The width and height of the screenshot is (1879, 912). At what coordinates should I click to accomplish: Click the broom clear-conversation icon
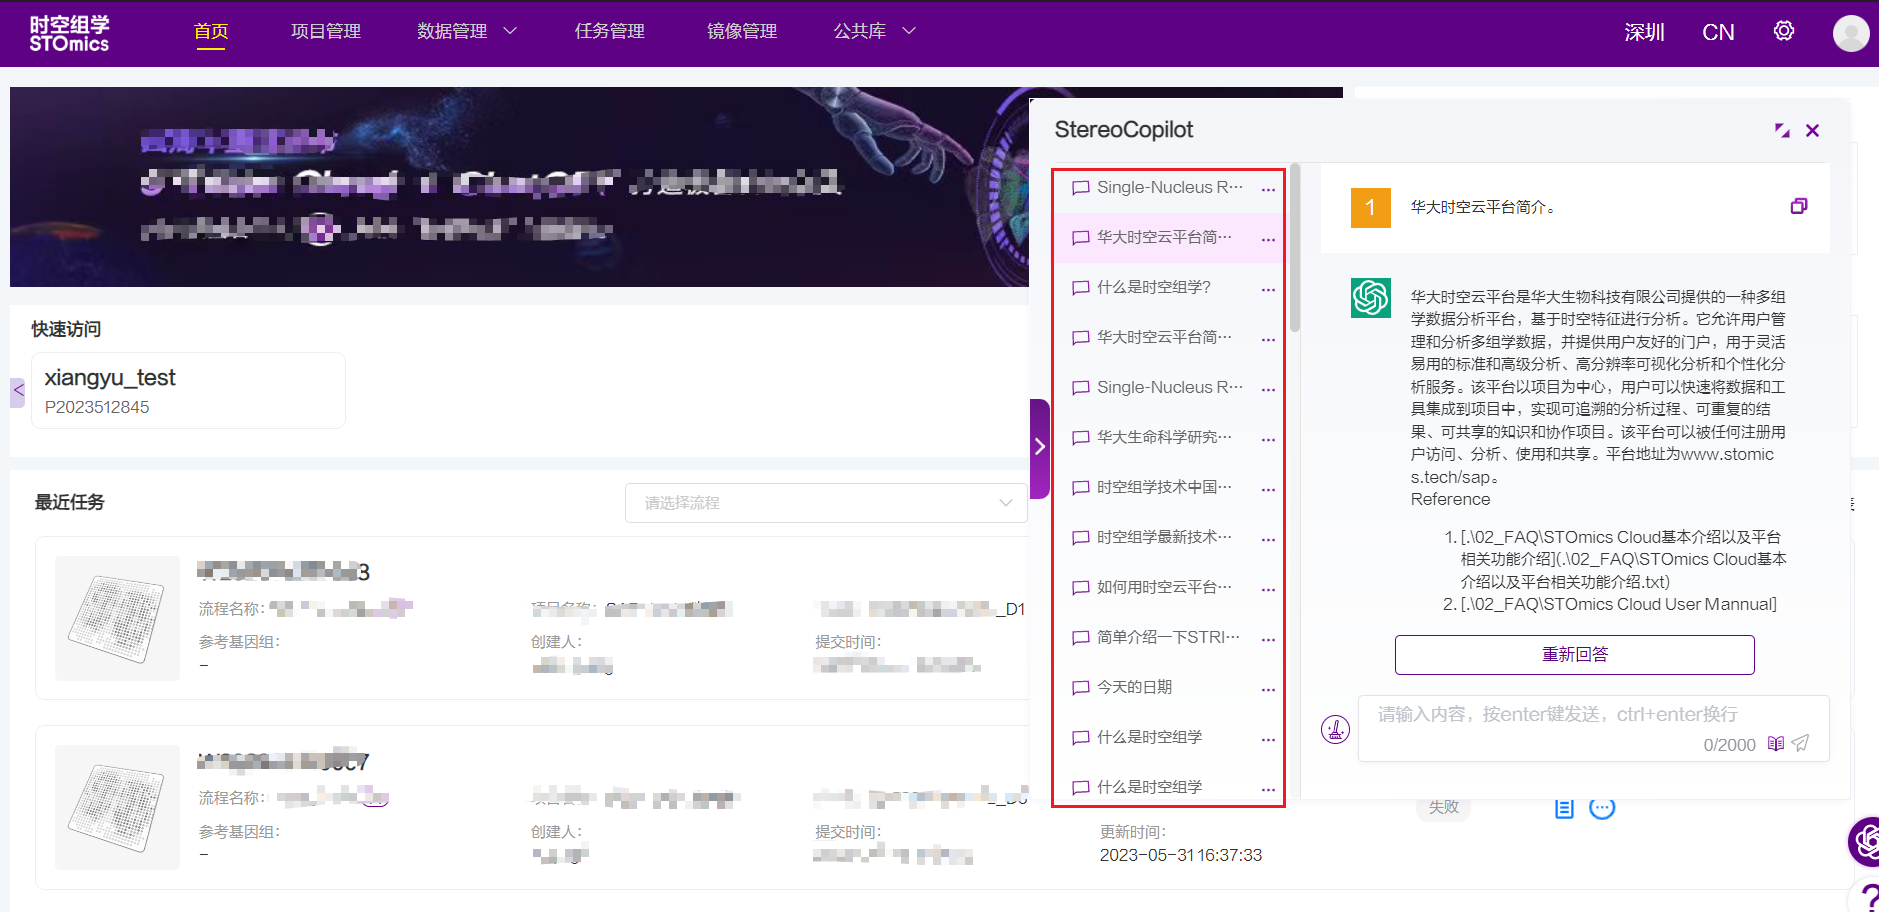[1335, 729]
